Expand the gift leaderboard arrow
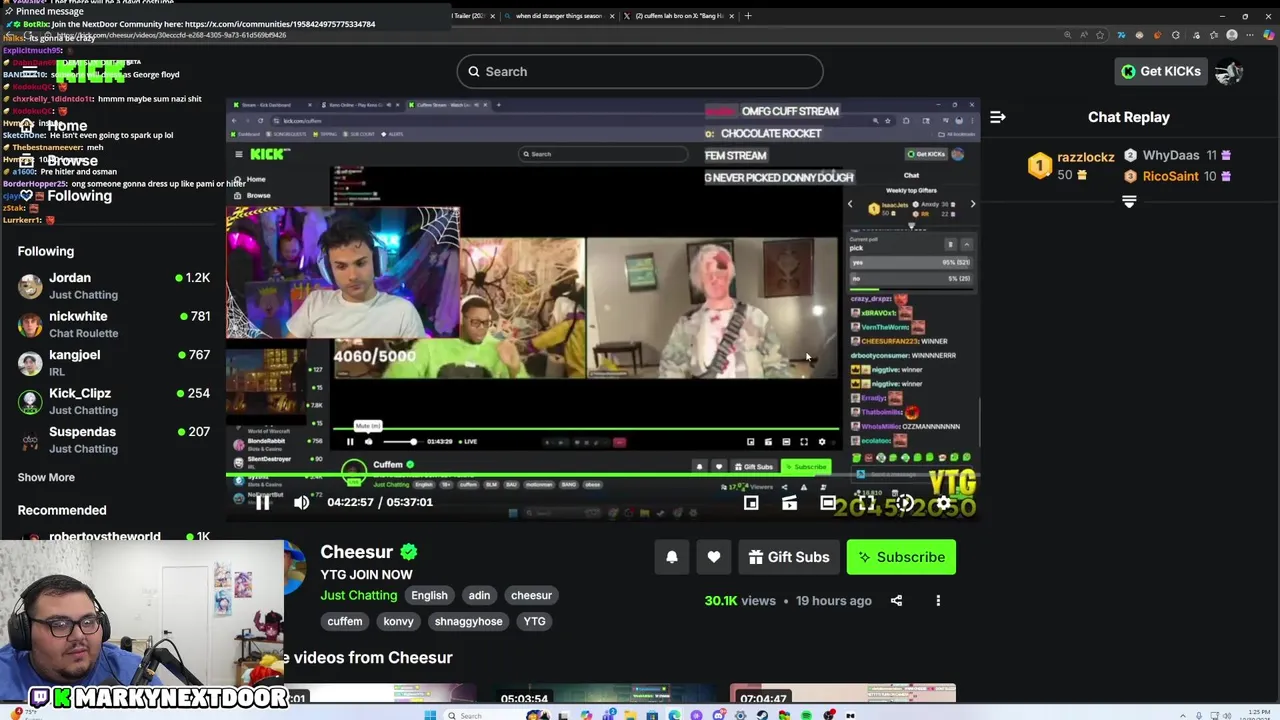Screen dimensions: 1280x720 [1129, 201]
